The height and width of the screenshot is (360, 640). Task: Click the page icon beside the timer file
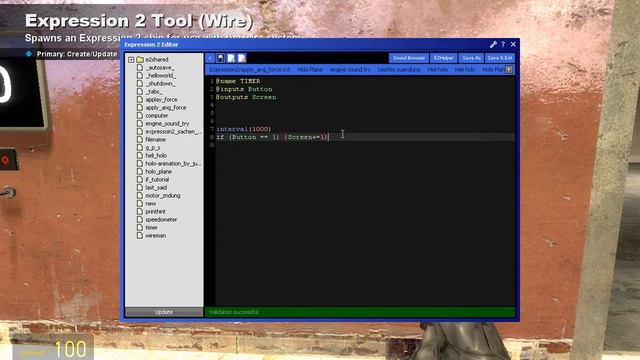tap(140, 228)
